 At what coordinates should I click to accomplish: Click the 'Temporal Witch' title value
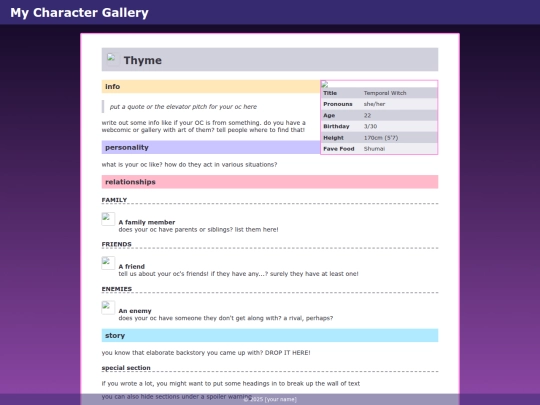[385, 93]
